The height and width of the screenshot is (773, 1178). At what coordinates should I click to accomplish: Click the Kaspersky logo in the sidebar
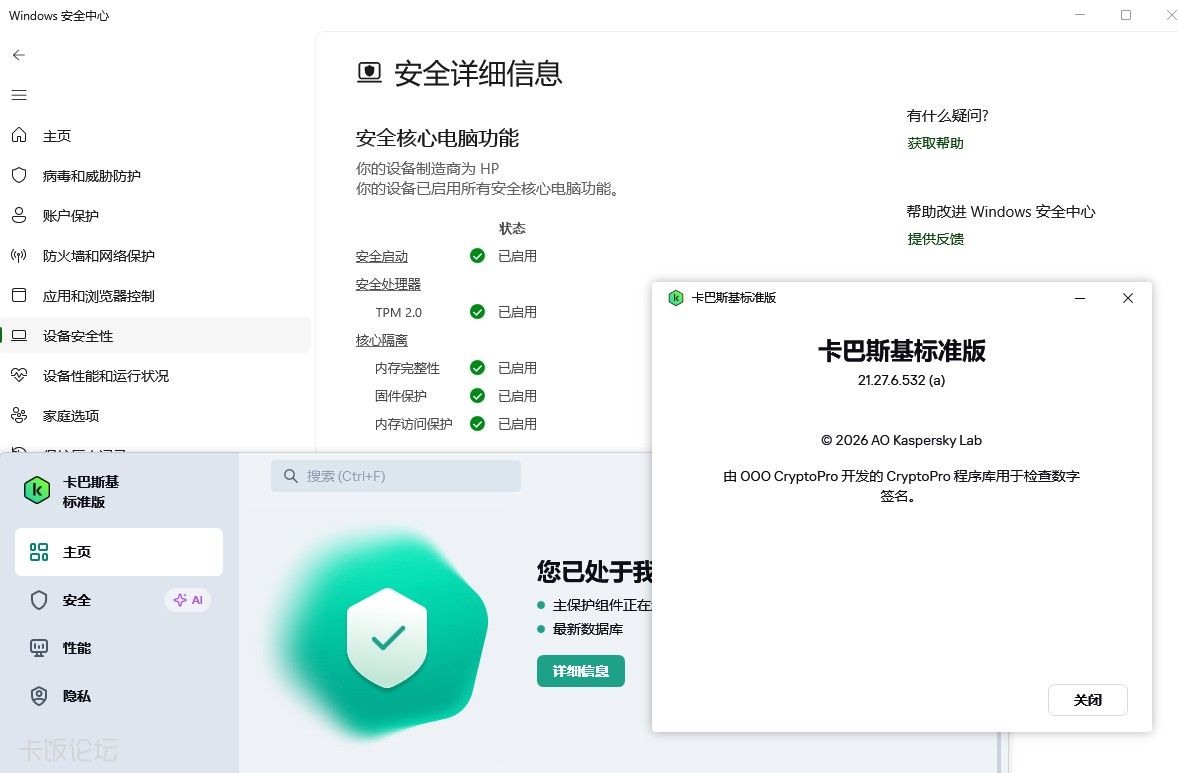pos(37,491)
